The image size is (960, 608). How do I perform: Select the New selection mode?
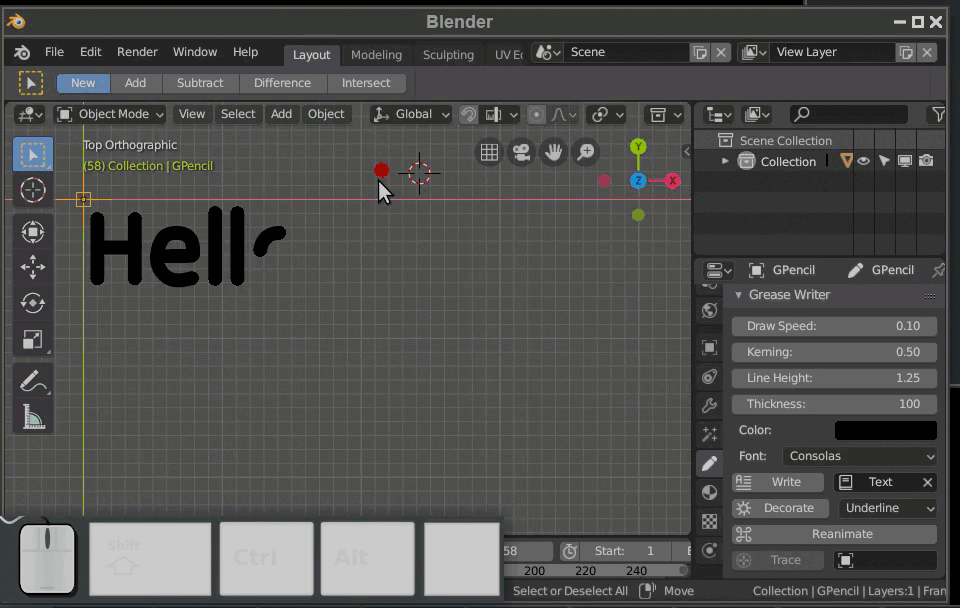(x=83, y=83)
